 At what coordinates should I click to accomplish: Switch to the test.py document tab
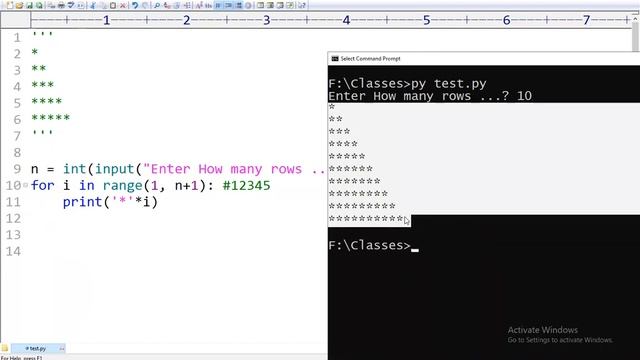tap(38, 348)
